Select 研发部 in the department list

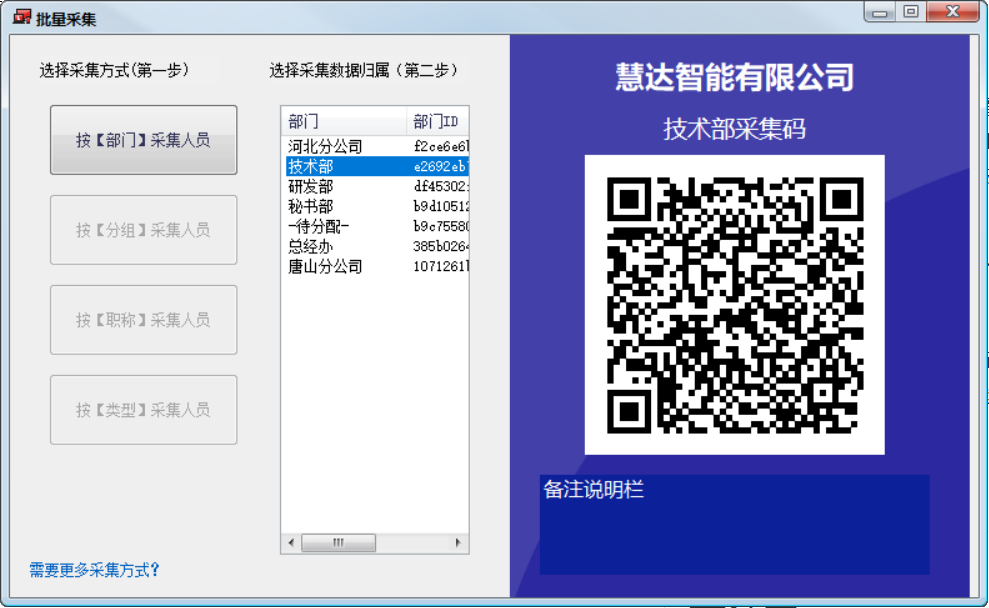click(x=311, y=187)
